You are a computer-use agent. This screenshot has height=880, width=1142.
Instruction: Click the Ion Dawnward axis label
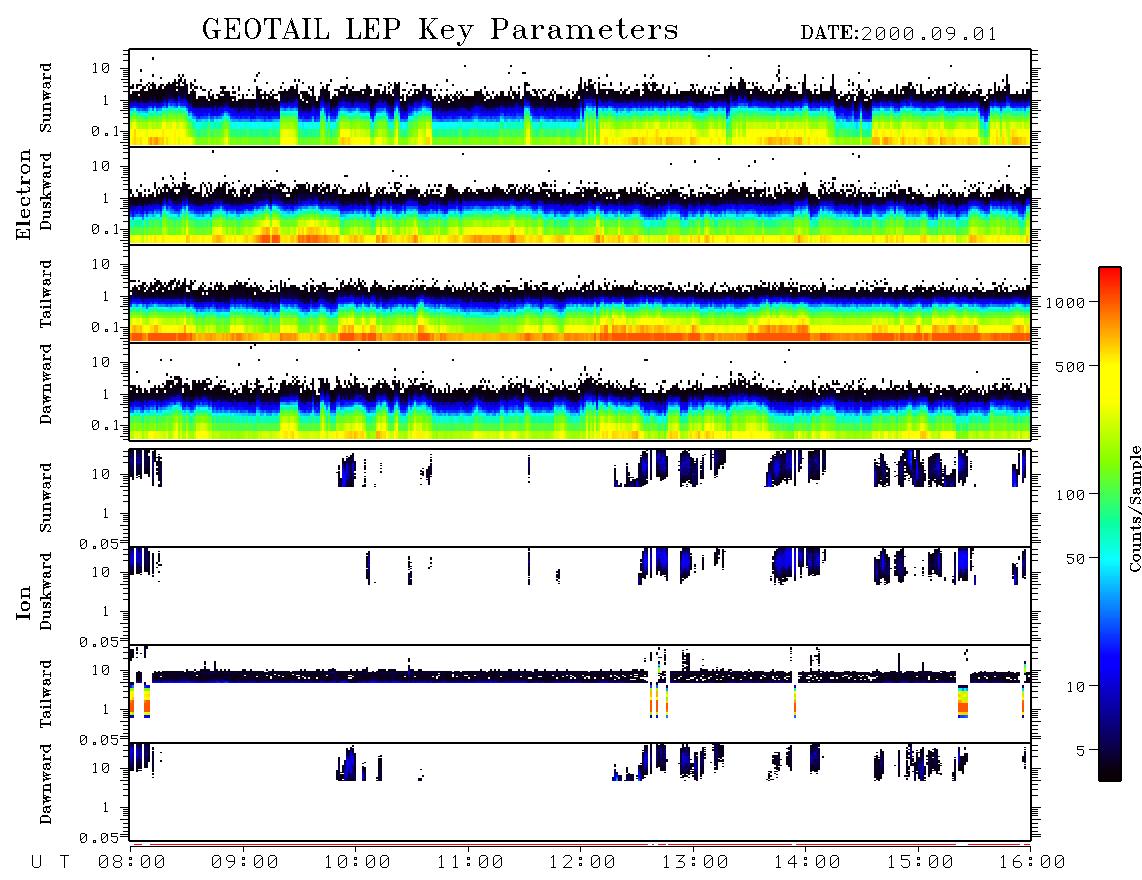[46, 784]
